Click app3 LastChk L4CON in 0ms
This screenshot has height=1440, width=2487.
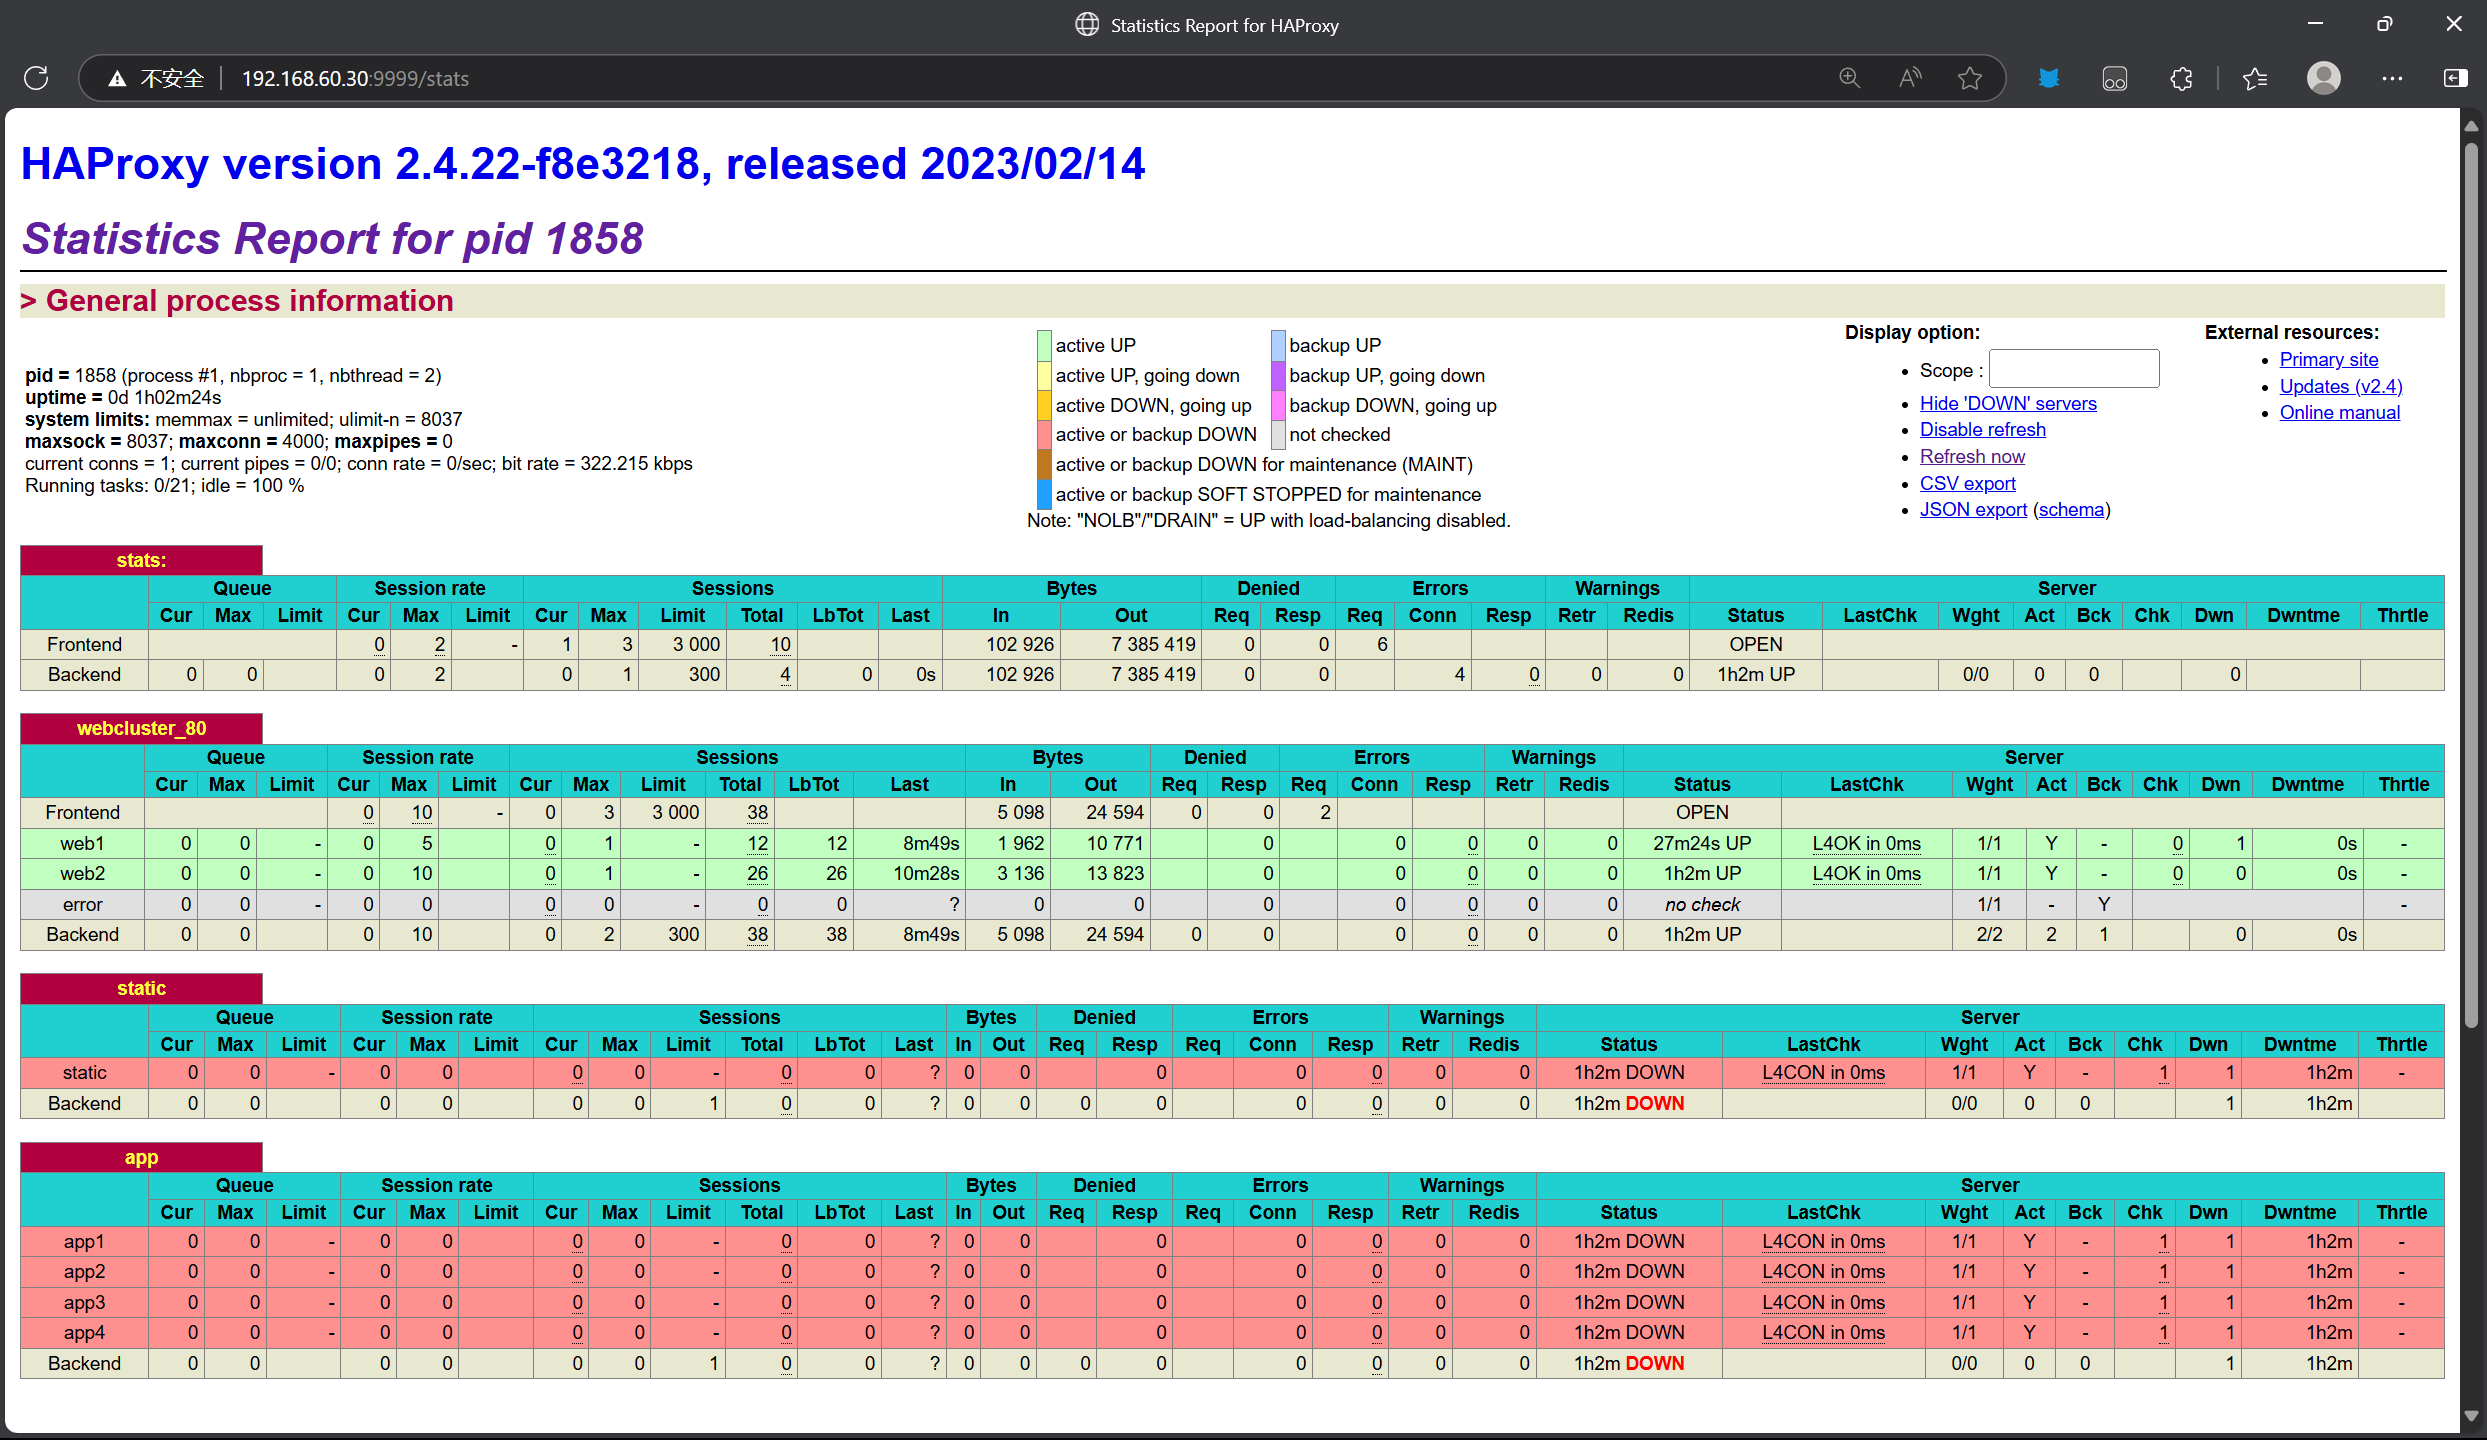coord(1823,1302)
